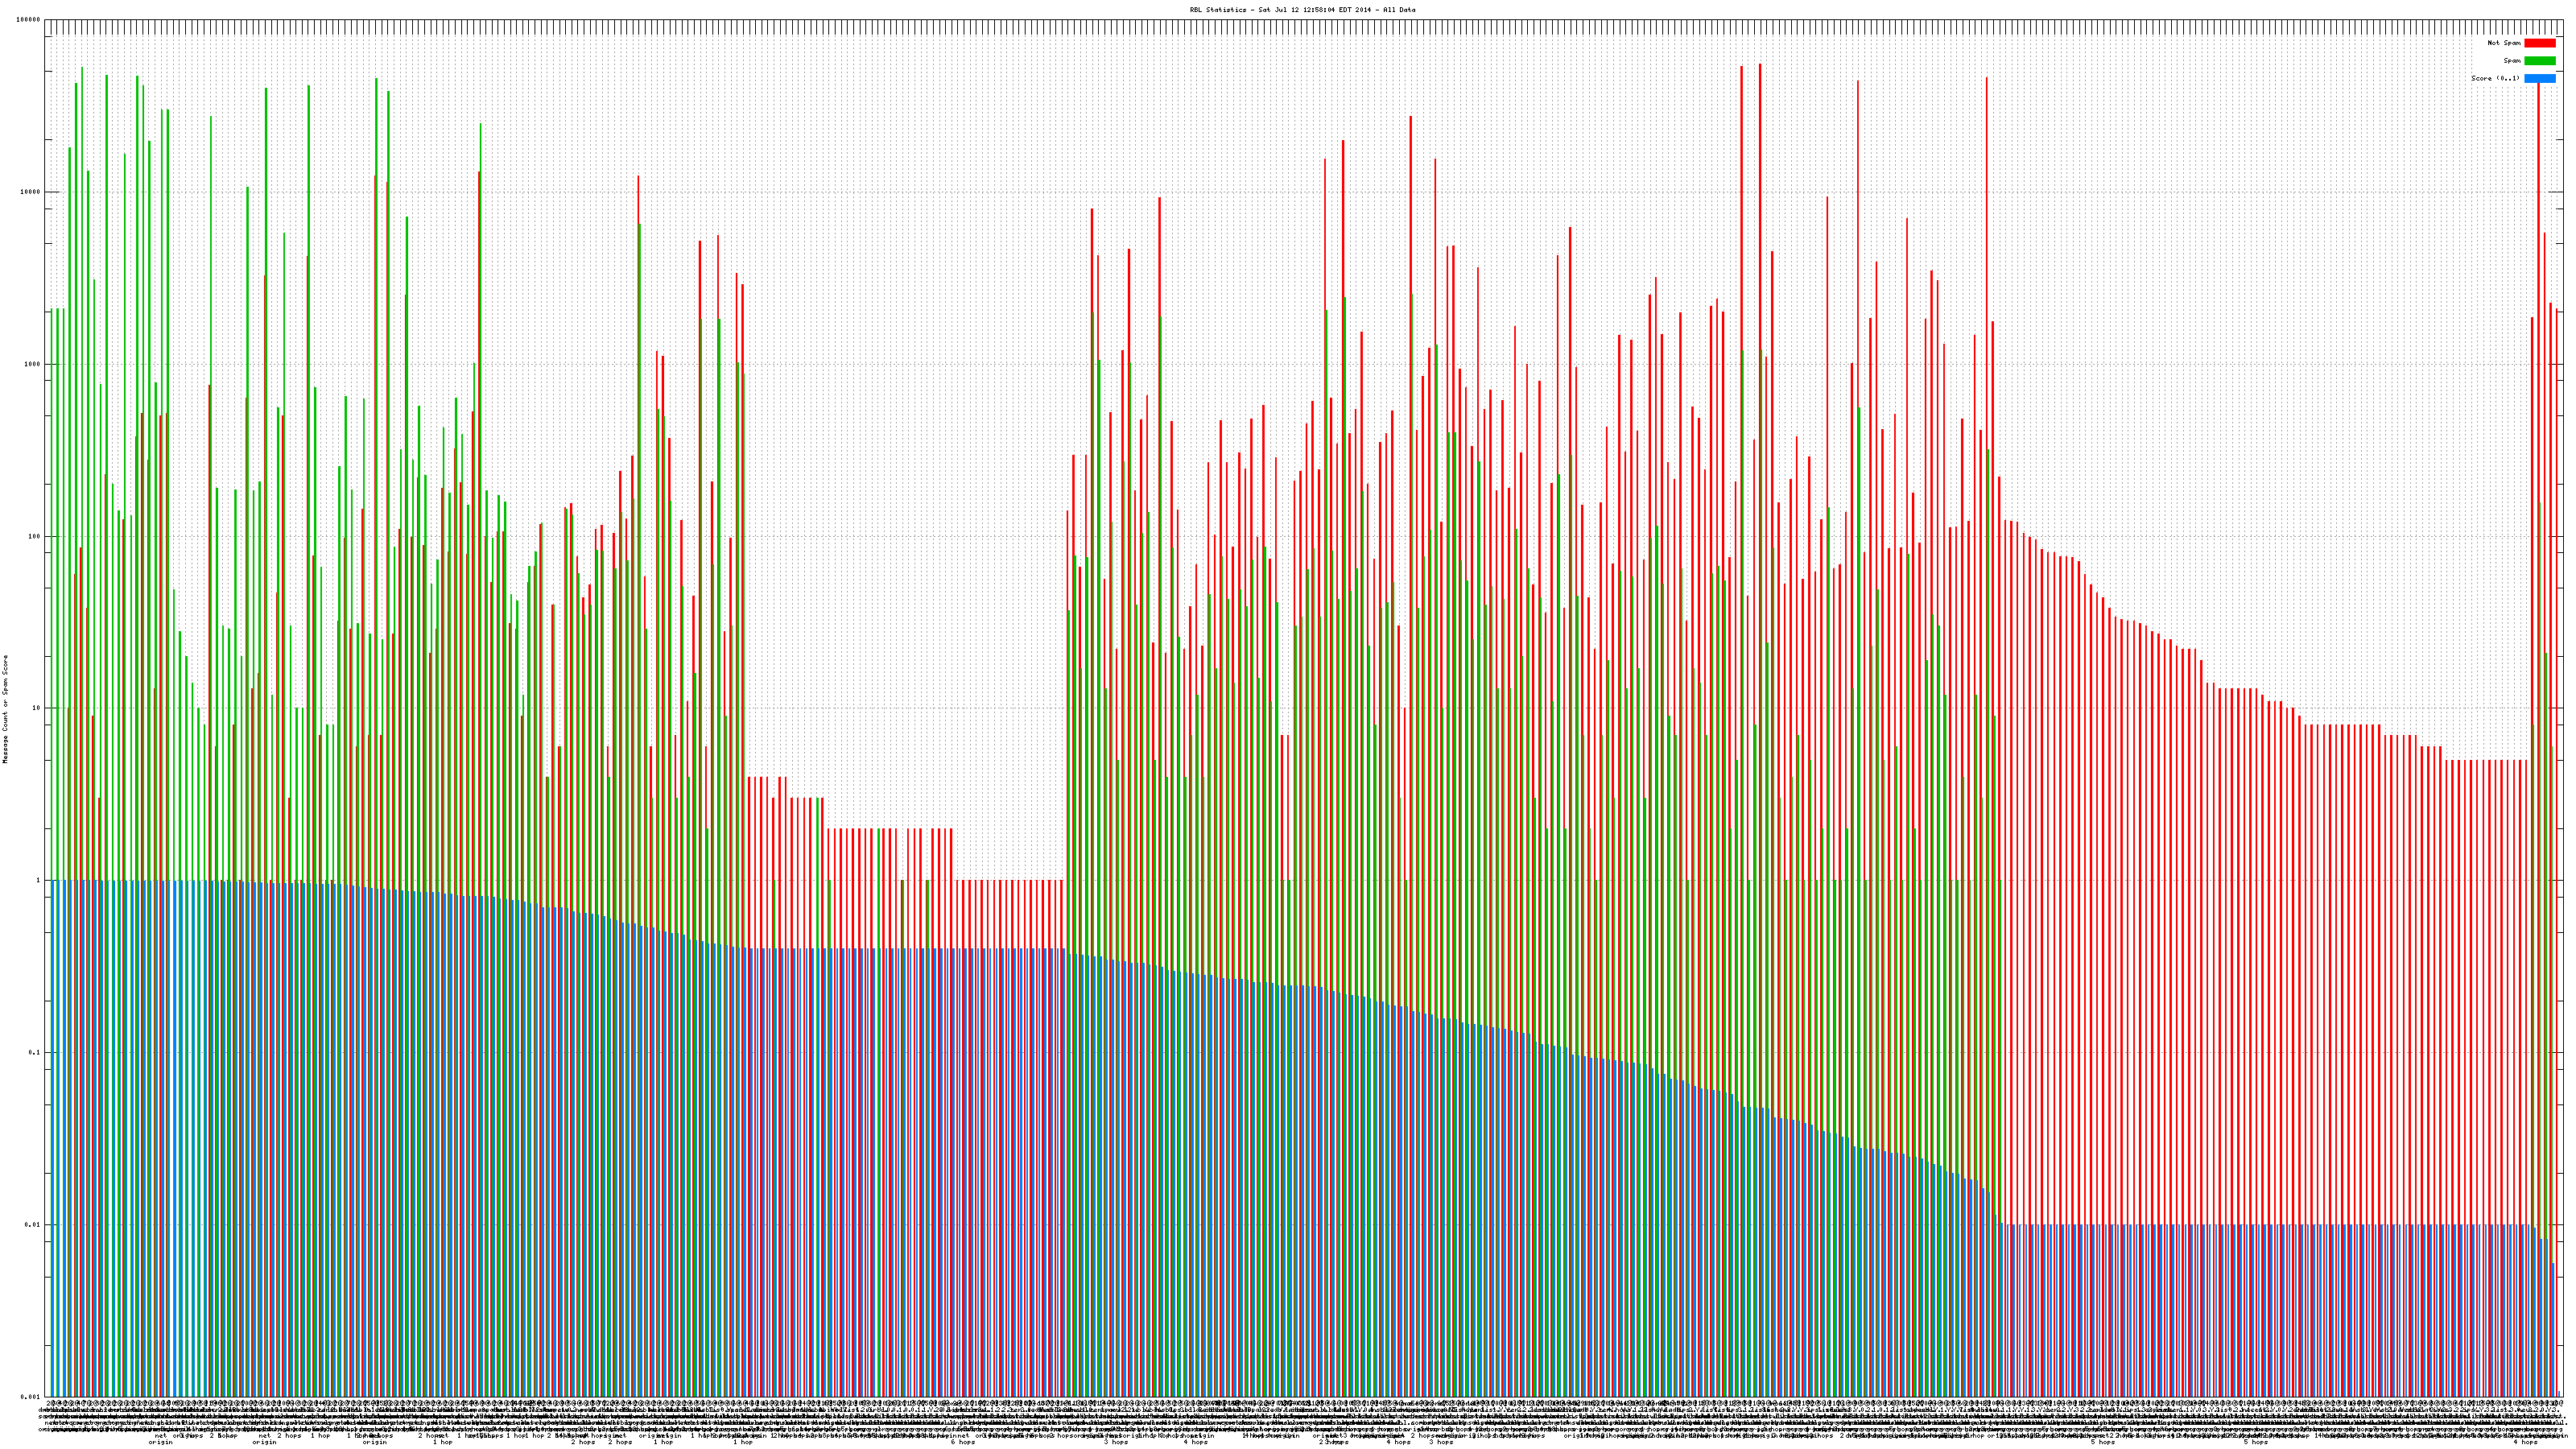The height and width of the screenshot is (1449, 2576).
Task: Click the 10000 y-axis tick label
Action: (x=31, y=192)
